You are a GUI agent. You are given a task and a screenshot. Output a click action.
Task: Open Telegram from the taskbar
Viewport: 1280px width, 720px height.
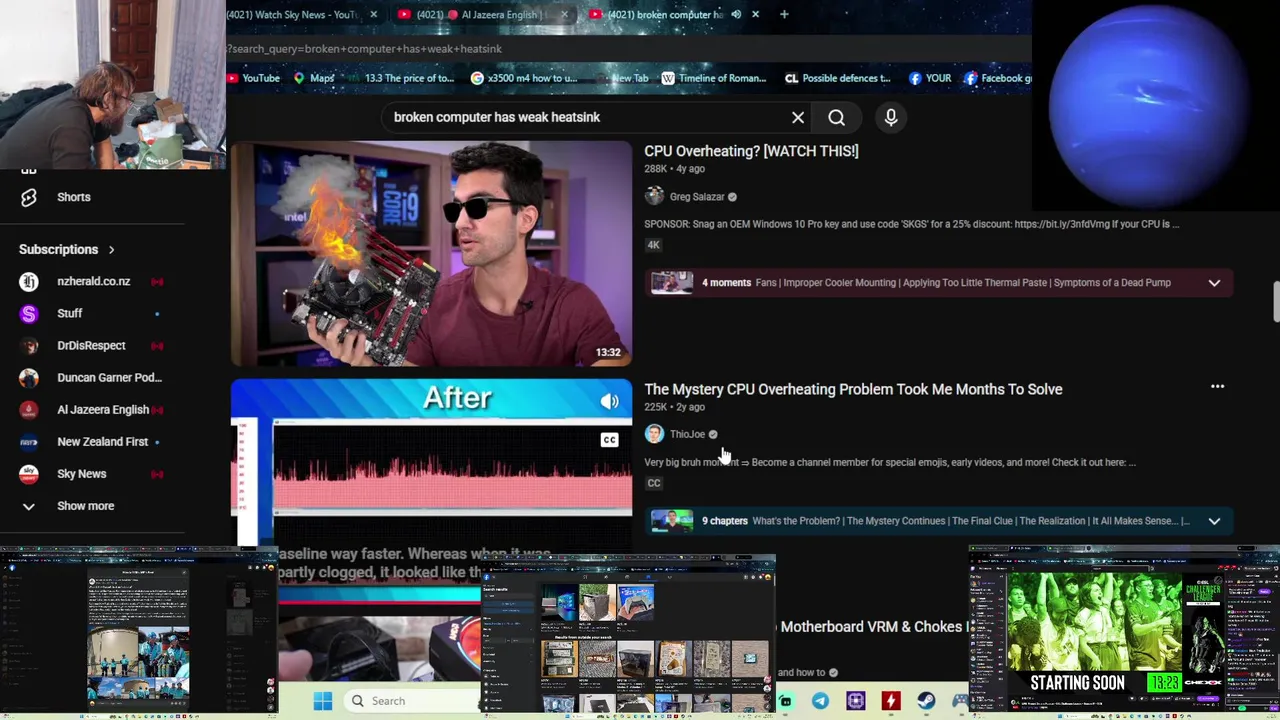coord(820,701)
